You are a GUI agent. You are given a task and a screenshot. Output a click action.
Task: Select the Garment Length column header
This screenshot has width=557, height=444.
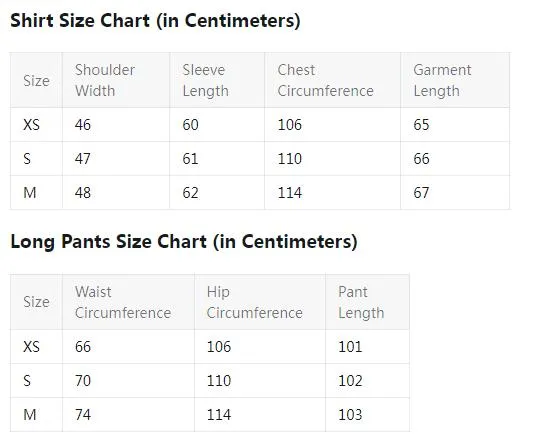click(442, 80)
